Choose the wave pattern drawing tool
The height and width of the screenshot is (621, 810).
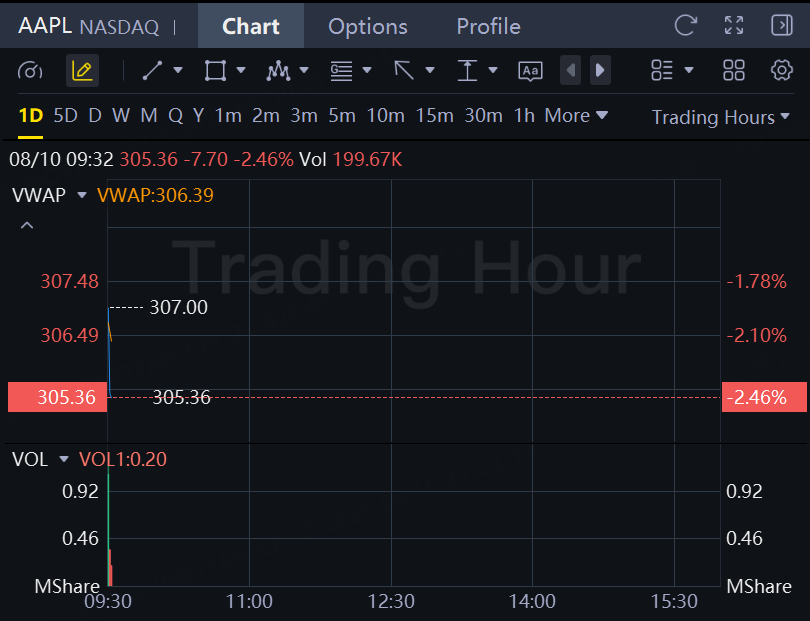point(278,71)
